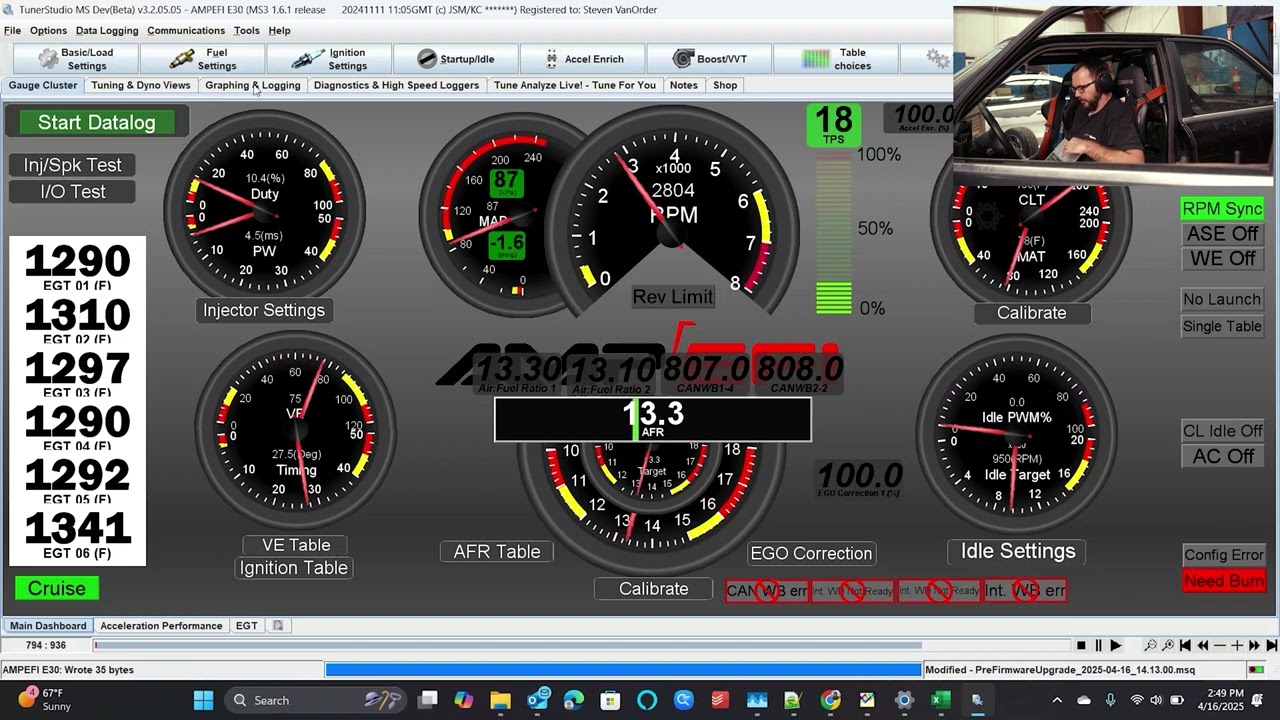
Task: Jump to end of log playback
Action: [1271, 646]
